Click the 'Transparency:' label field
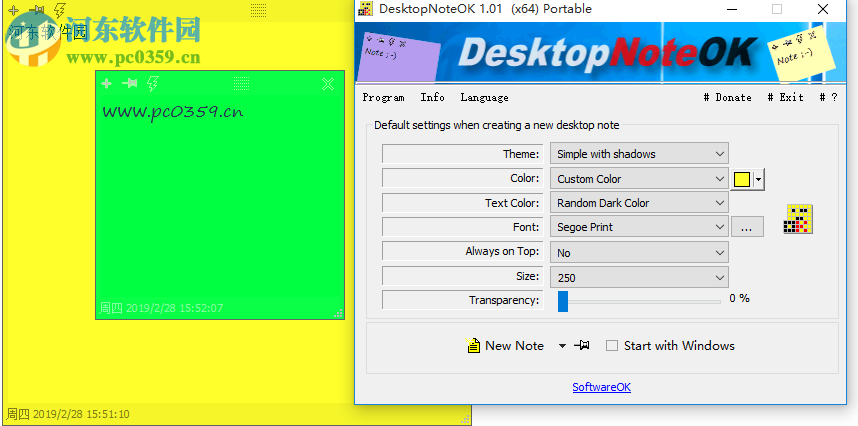 462,300
